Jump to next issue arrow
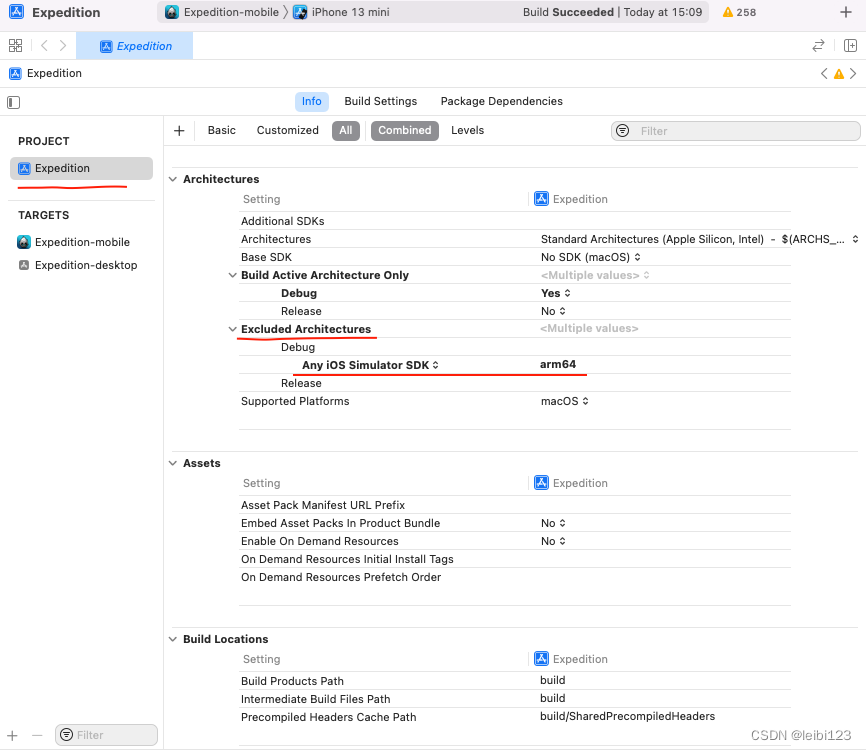This screenshot has height=750, width=866. coord(853,73)
